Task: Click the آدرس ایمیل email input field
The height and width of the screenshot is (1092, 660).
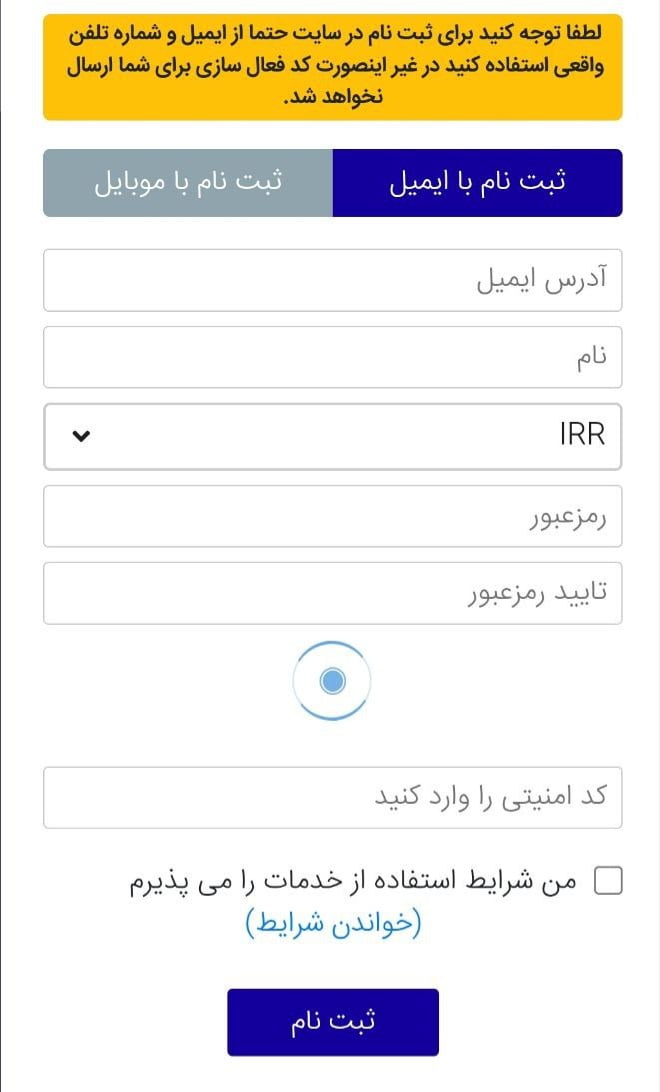Action: [332, 280]
